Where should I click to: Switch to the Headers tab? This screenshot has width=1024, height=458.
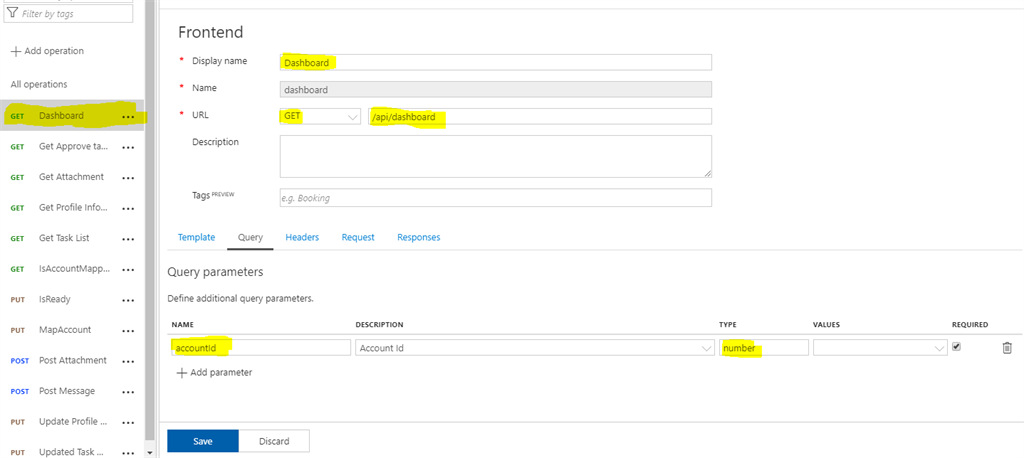pyautogui.click(x=302, y=237)
